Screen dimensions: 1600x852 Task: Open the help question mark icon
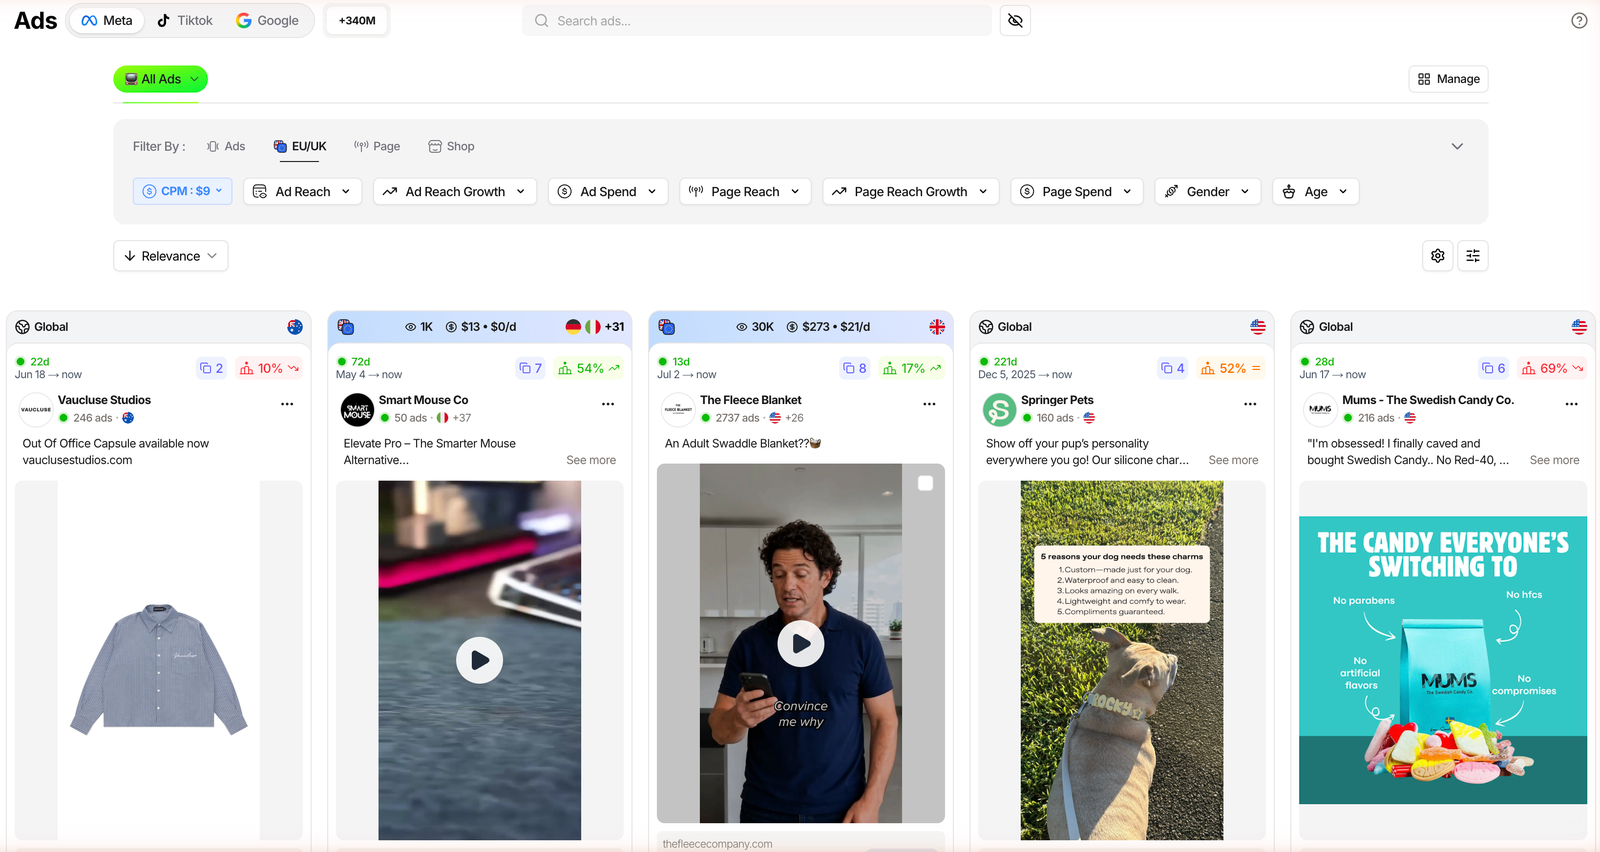point(1579,21)
